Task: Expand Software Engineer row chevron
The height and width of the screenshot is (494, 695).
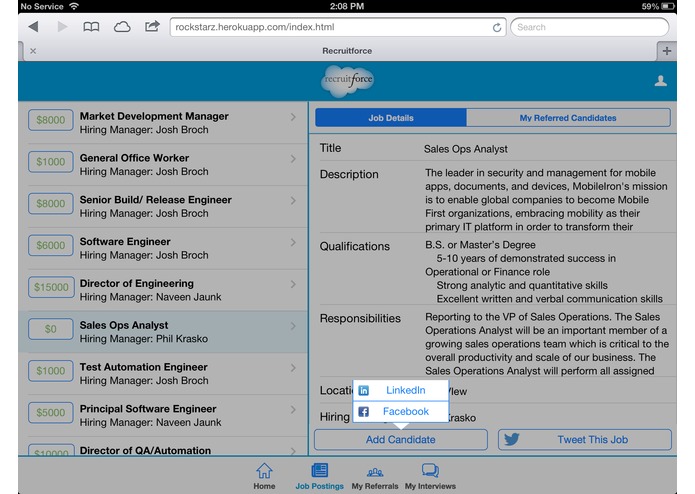Action: click(293, 242)
